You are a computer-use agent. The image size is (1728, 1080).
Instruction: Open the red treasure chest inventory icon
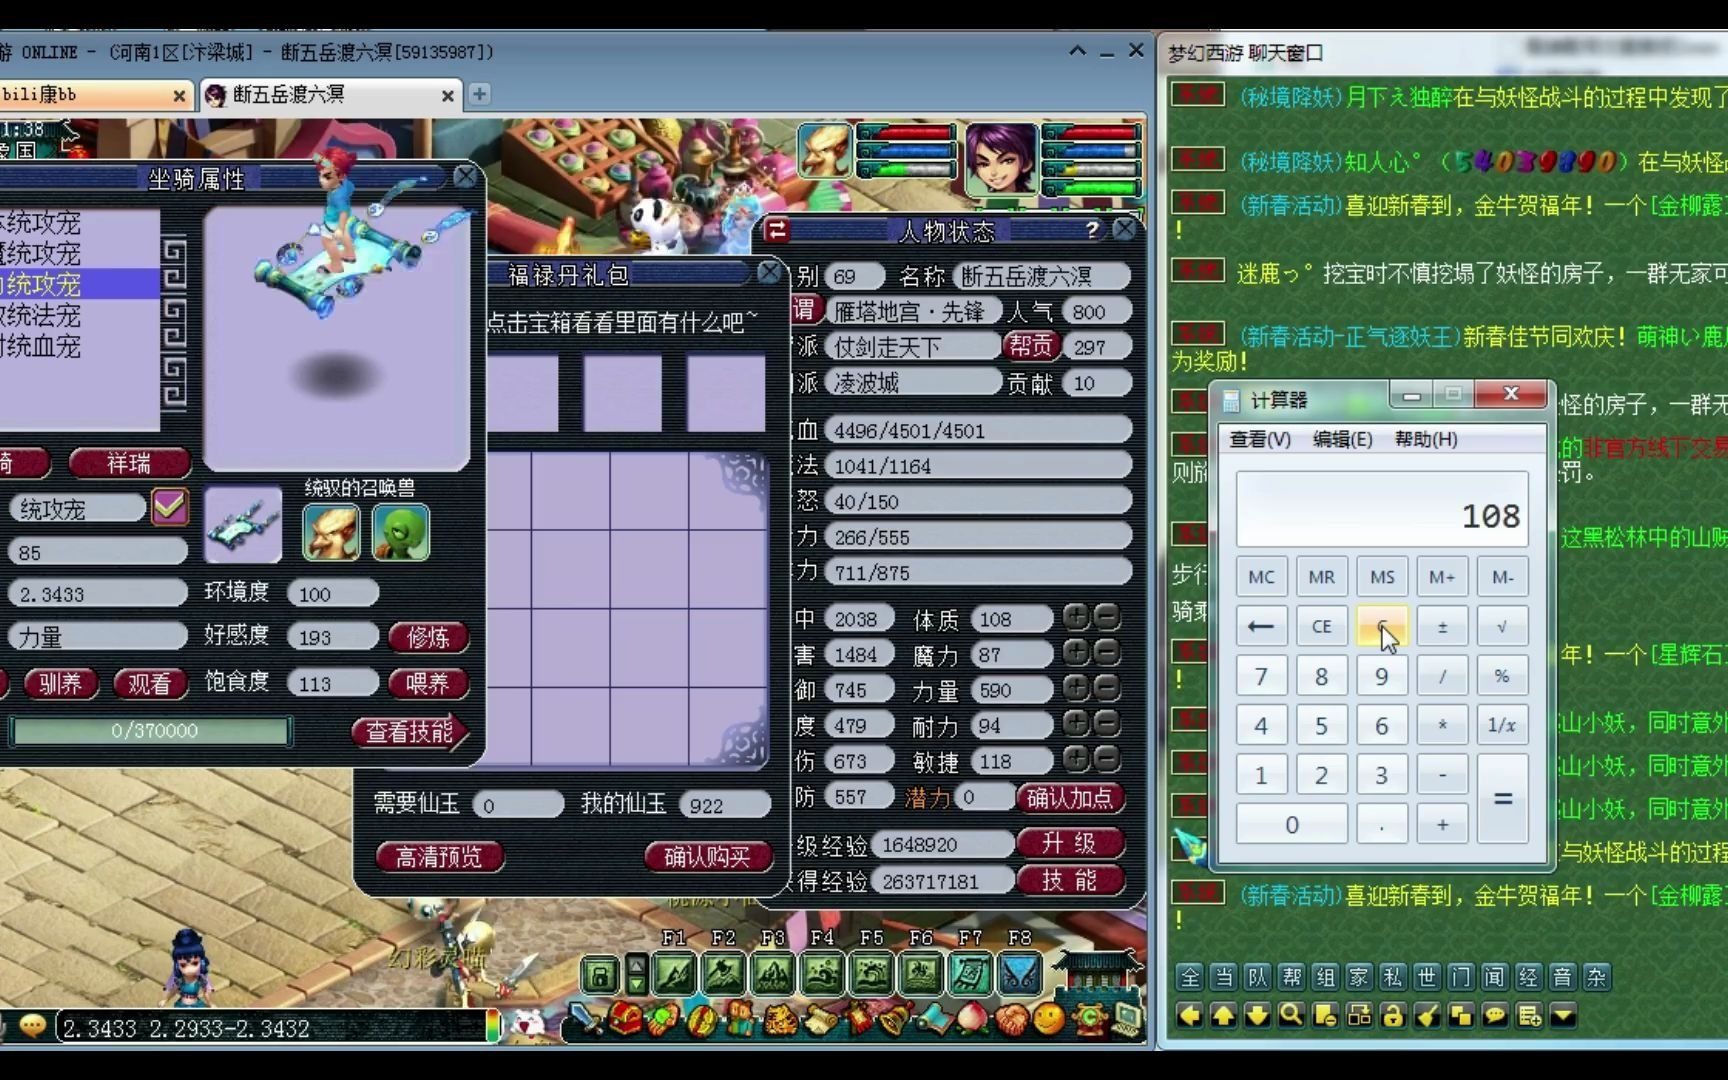point(626,1018)
